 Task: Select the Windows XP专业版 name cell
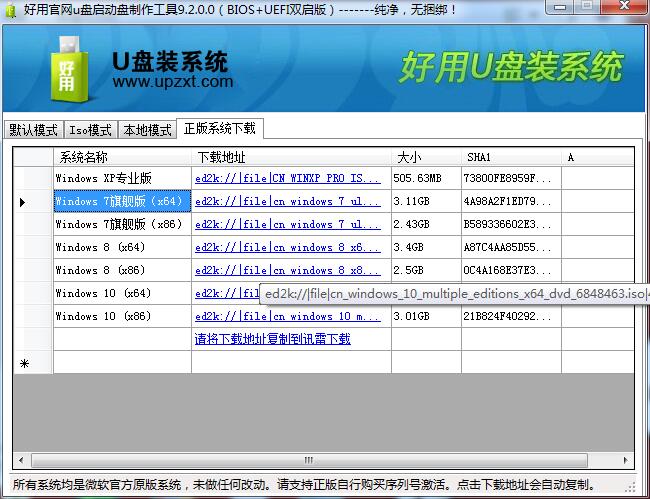(122, 178)
